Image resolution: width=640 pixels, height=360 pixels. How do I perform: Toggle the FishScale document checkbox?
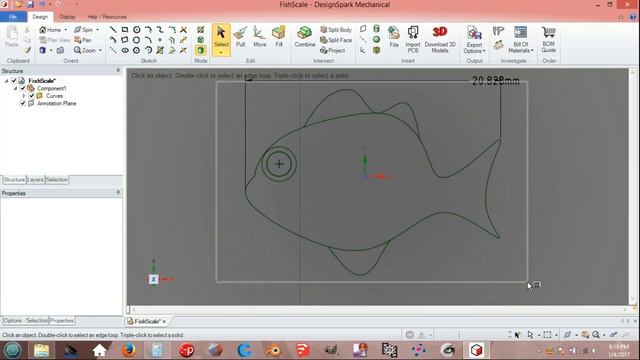click(x=14, y=81)
